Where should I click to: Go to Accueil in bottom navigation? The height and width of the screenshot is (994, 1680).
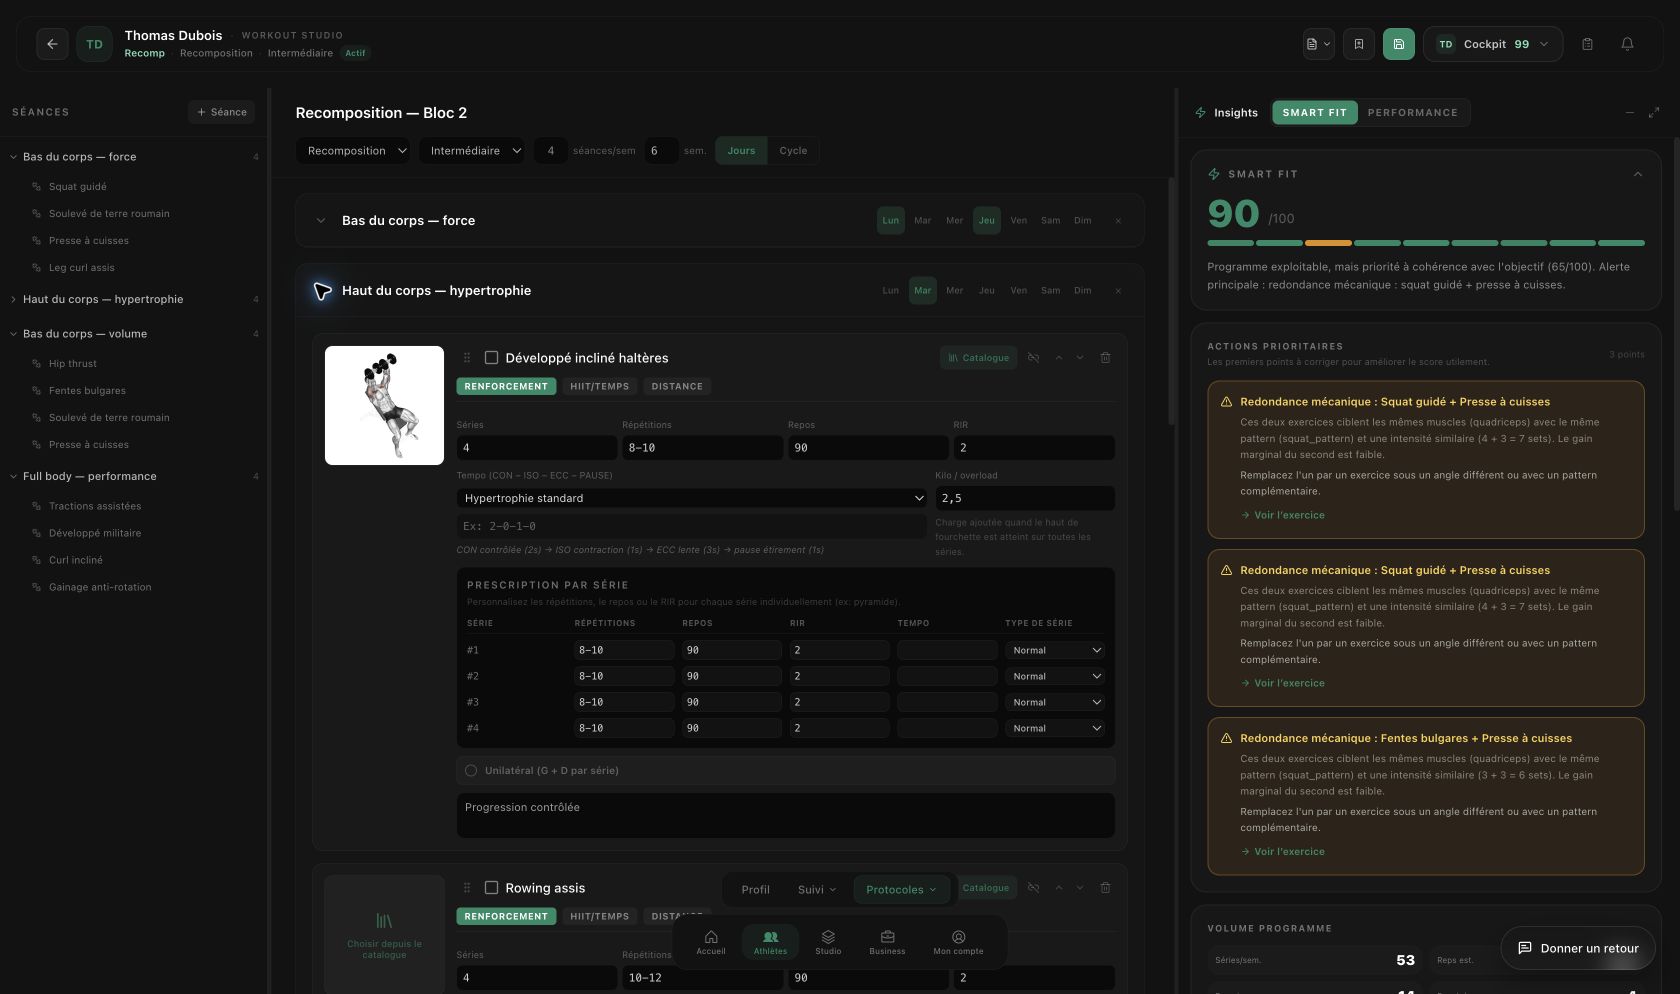711,942
